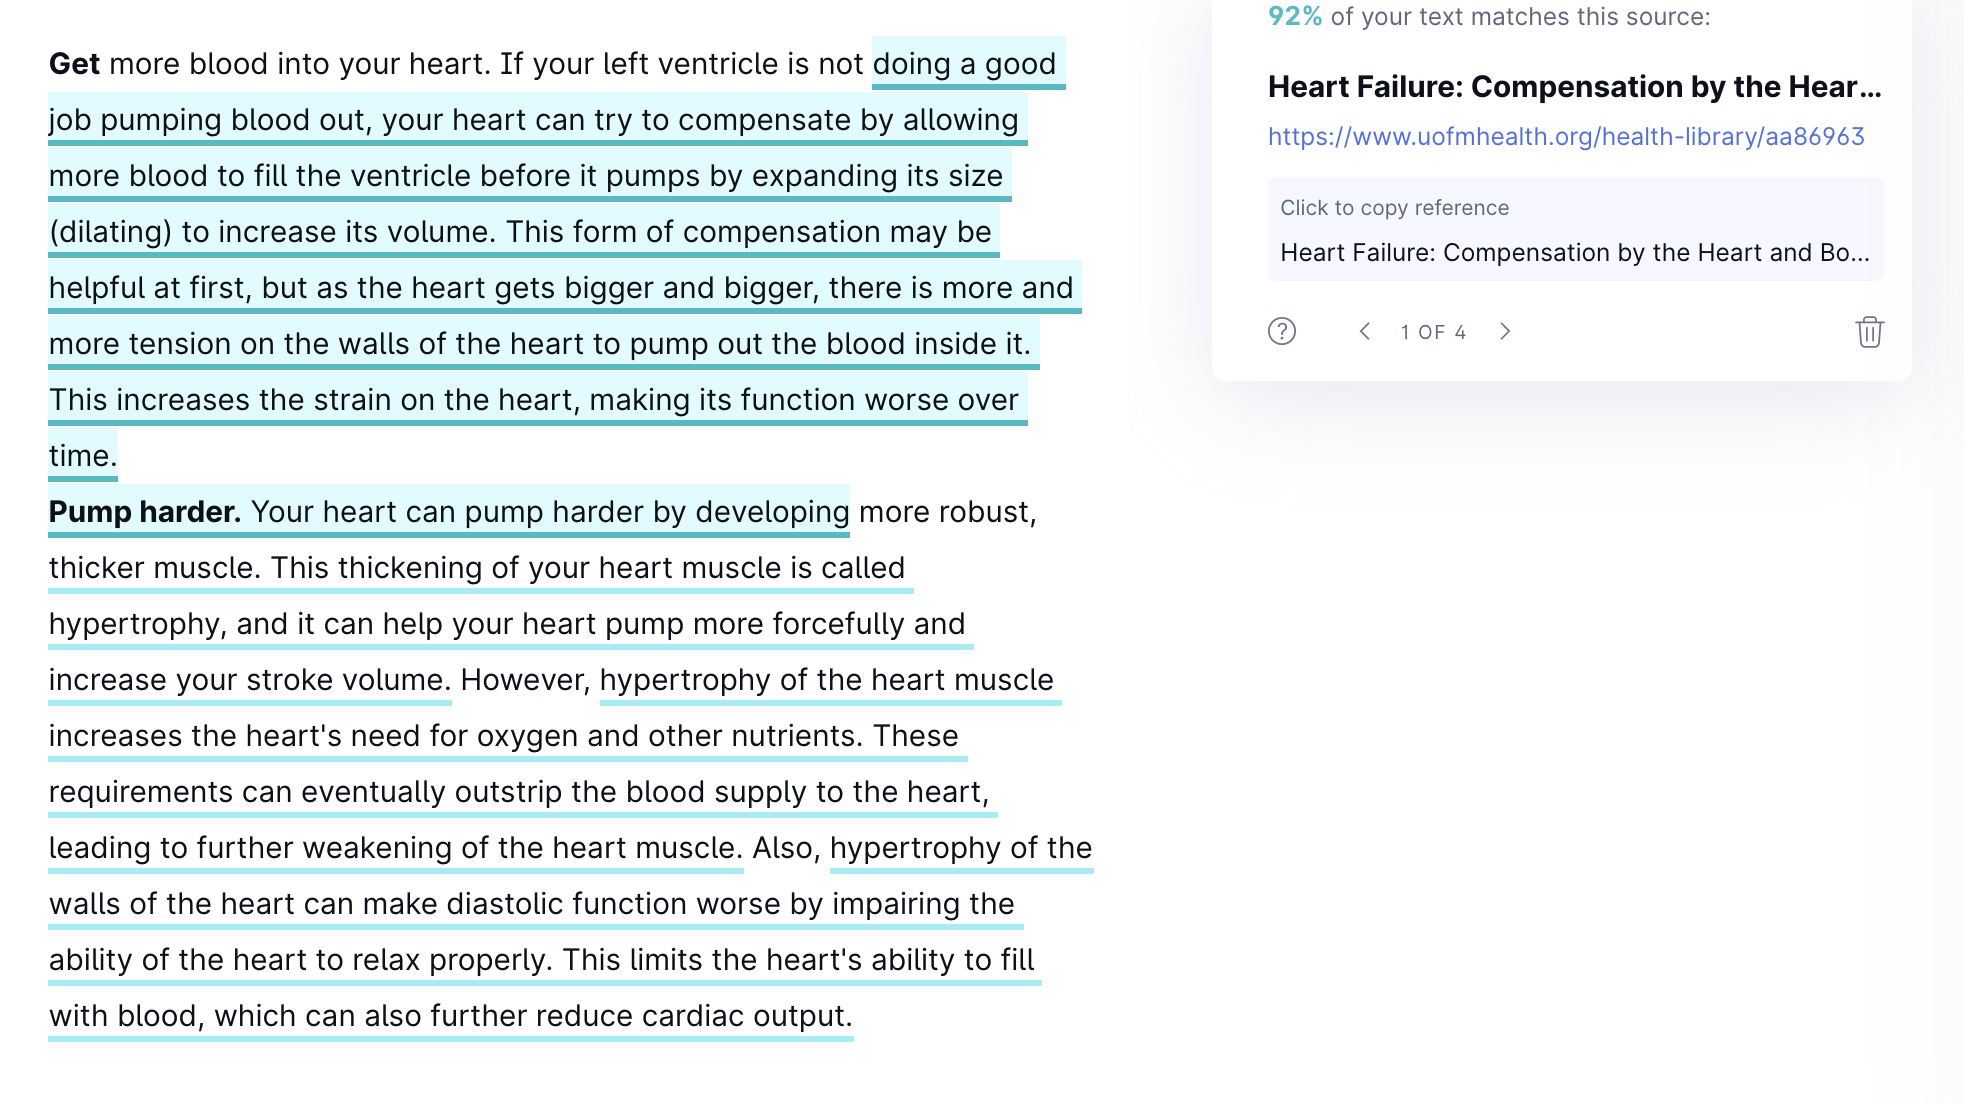Go to the next matching source

pos(1505,331)
